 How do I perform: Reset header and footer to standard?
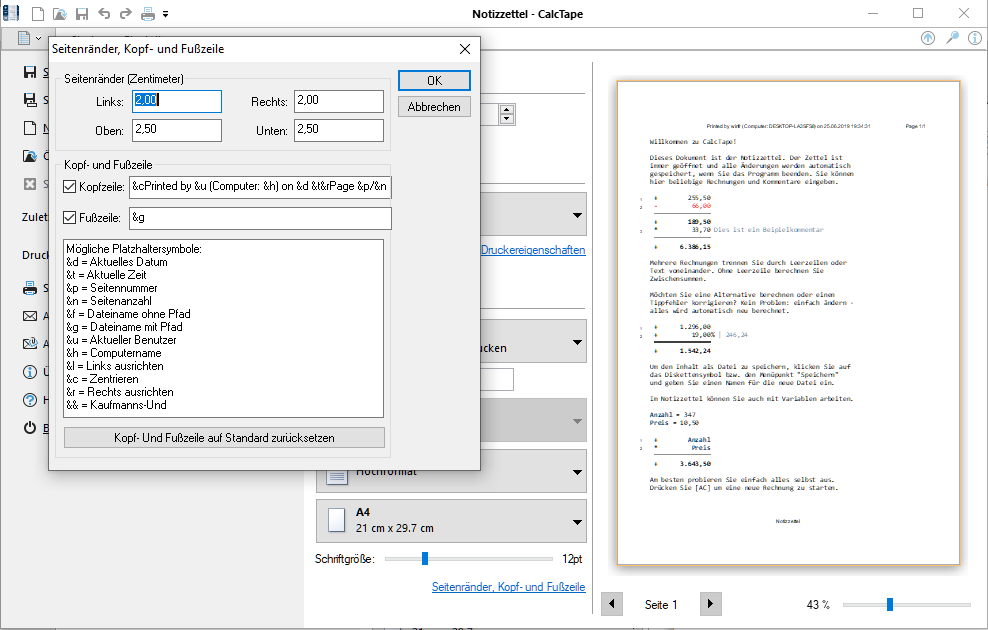224,438
